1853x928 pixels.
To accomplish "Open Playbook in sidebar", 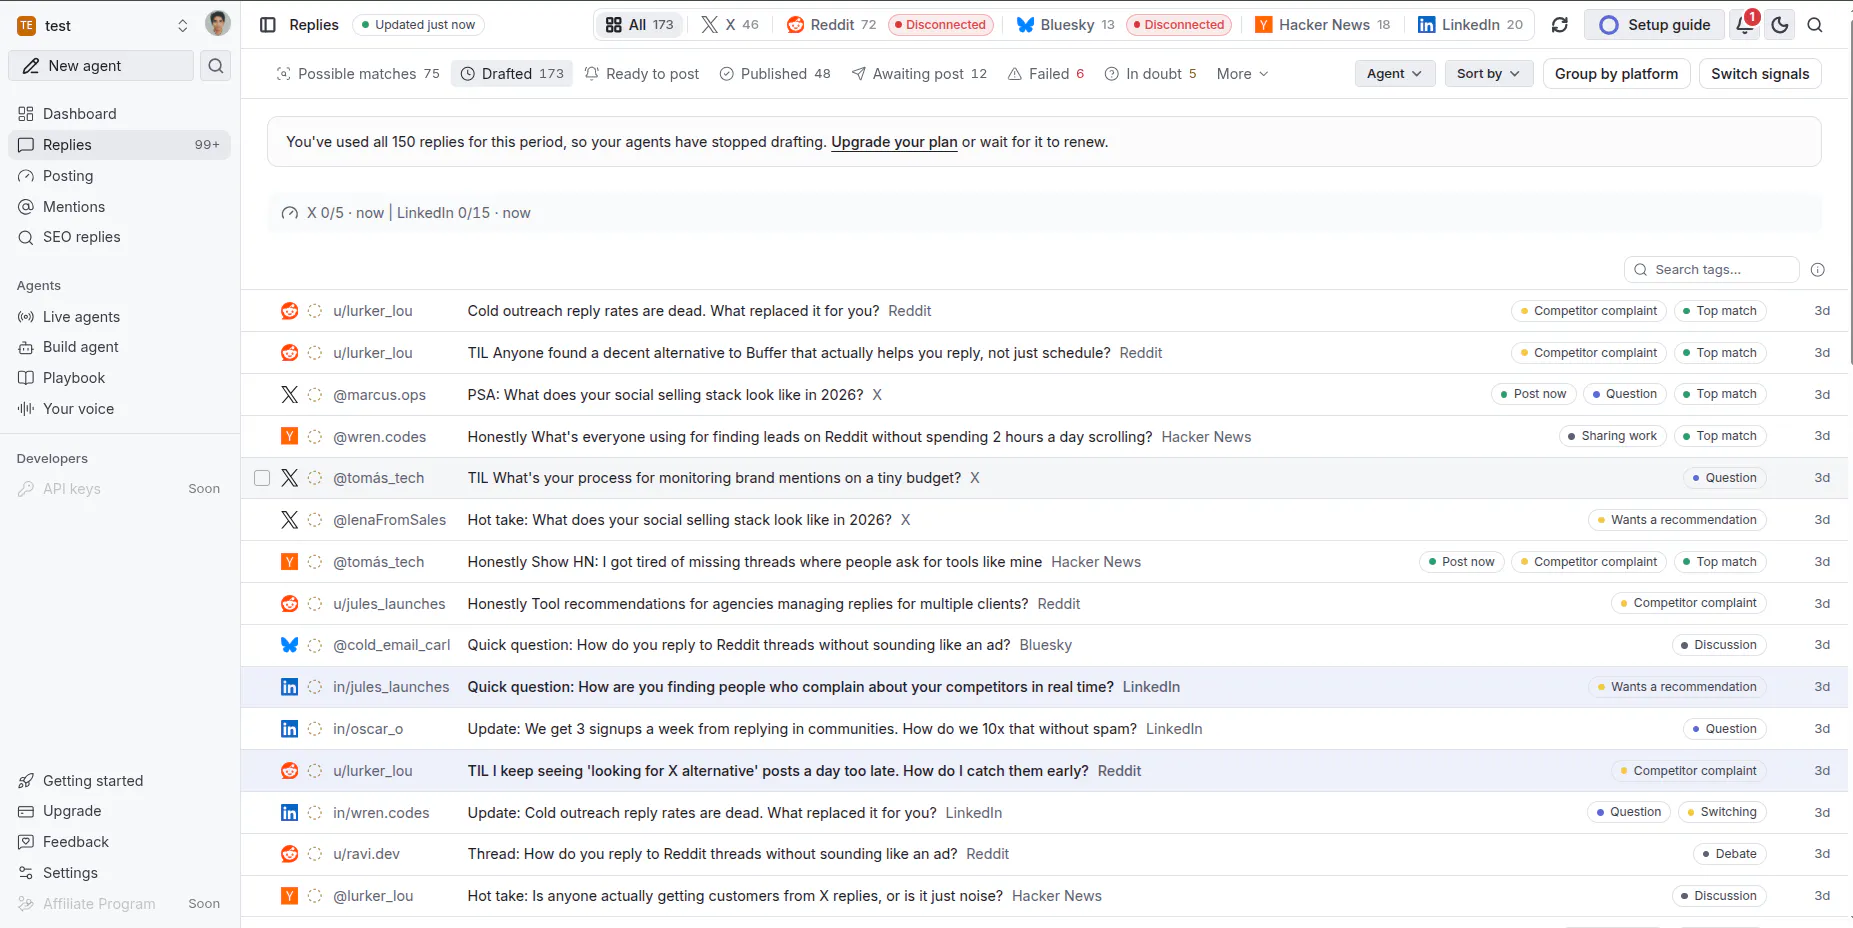I will pos(120,378).
